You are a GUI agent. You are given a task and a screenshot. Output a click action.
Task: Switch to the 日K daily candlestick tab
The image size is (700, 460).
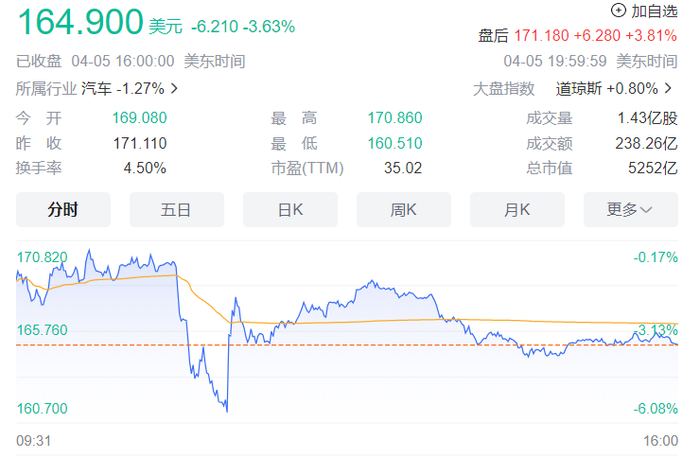pyautogui.click(x=290, y=209)
